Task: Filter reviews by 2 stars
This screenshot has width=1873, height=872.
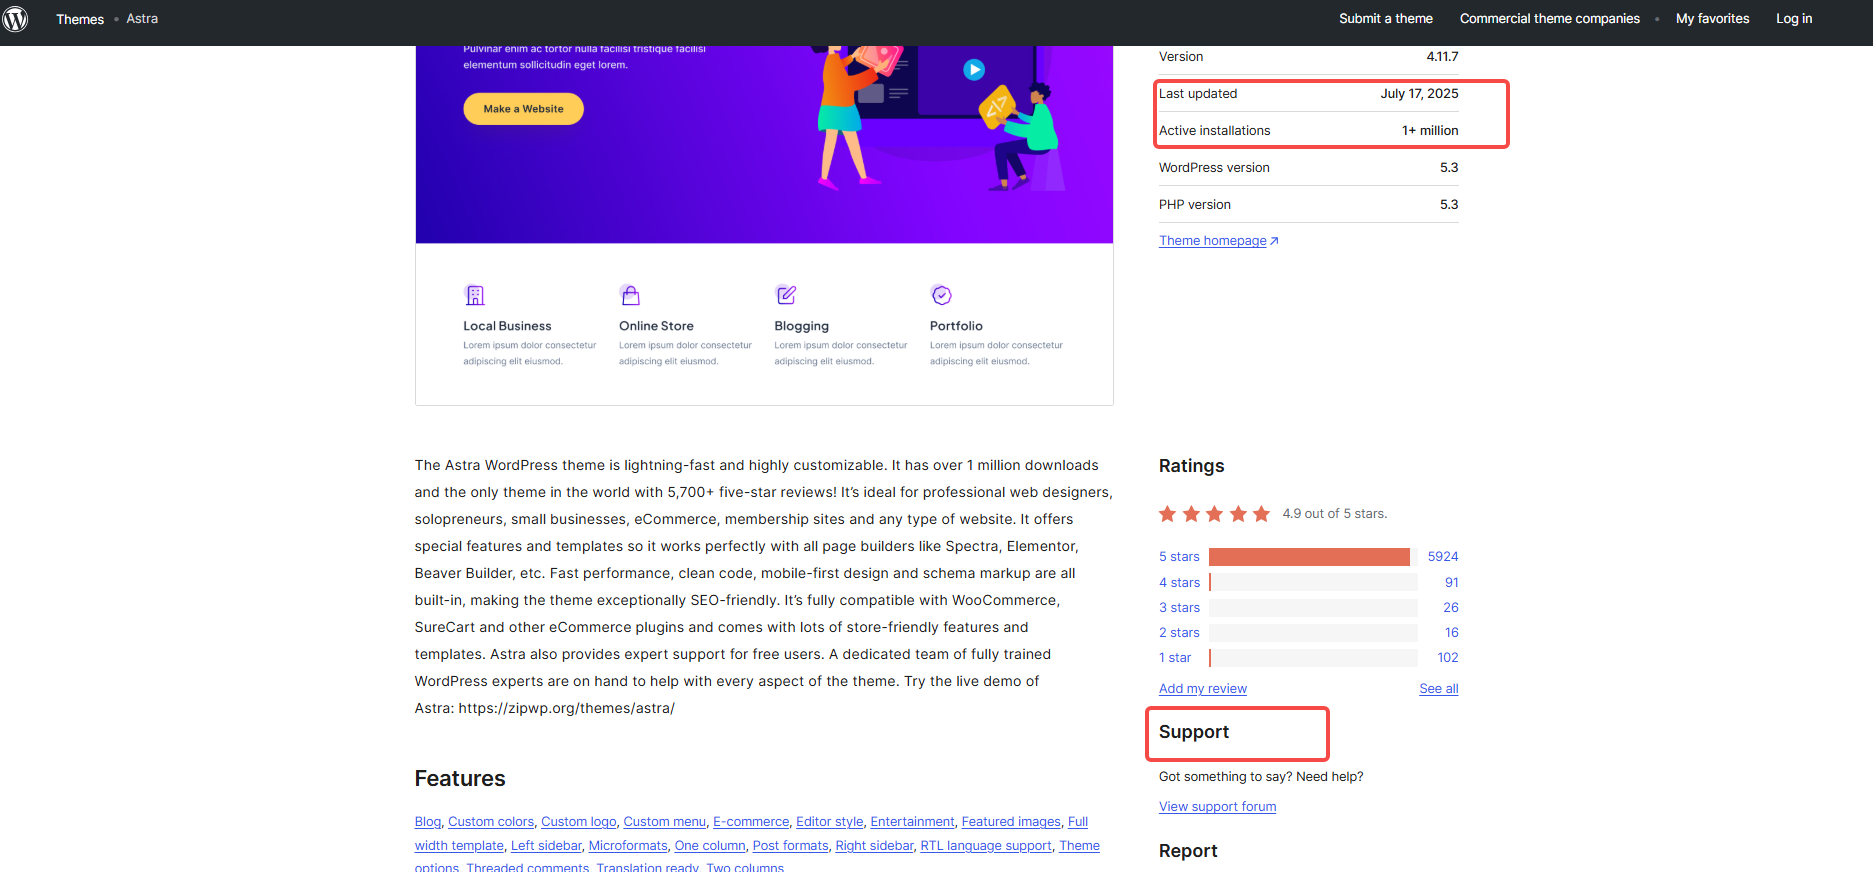Action: tap(1179, 633)
